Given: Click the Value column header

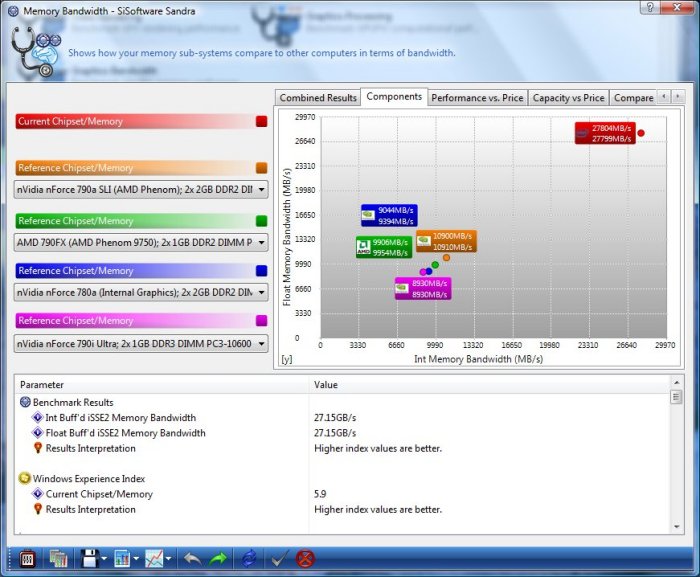Looking at the screenshot, I should tap(489, 385).
